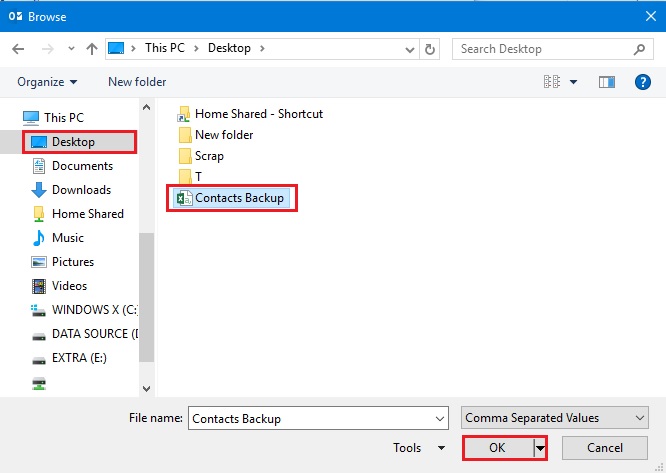Open the view options dropdown arrow

point(573,82)
